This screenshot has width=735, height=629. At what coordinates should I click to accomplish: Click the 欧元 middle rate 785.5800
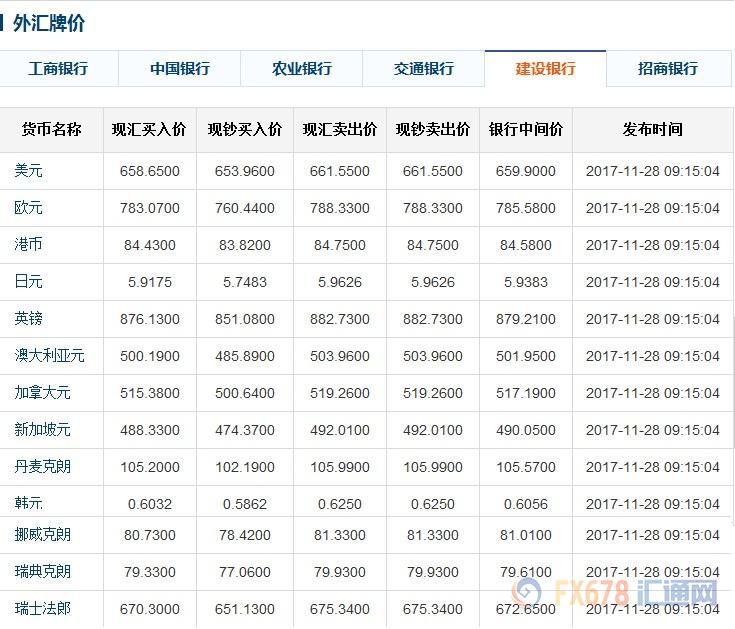525,208
